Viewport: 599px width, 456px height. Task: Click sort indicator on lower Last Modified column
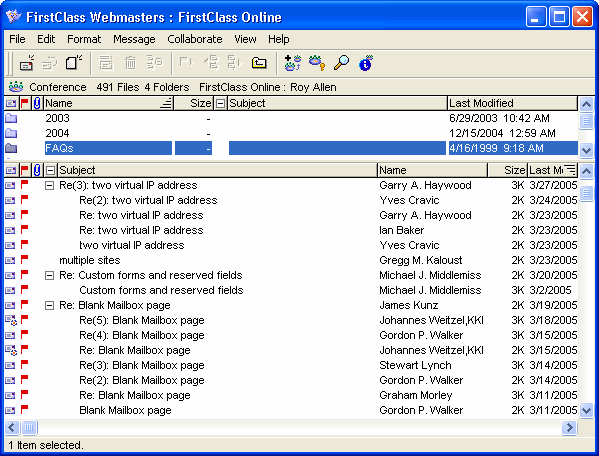point(570,170)
